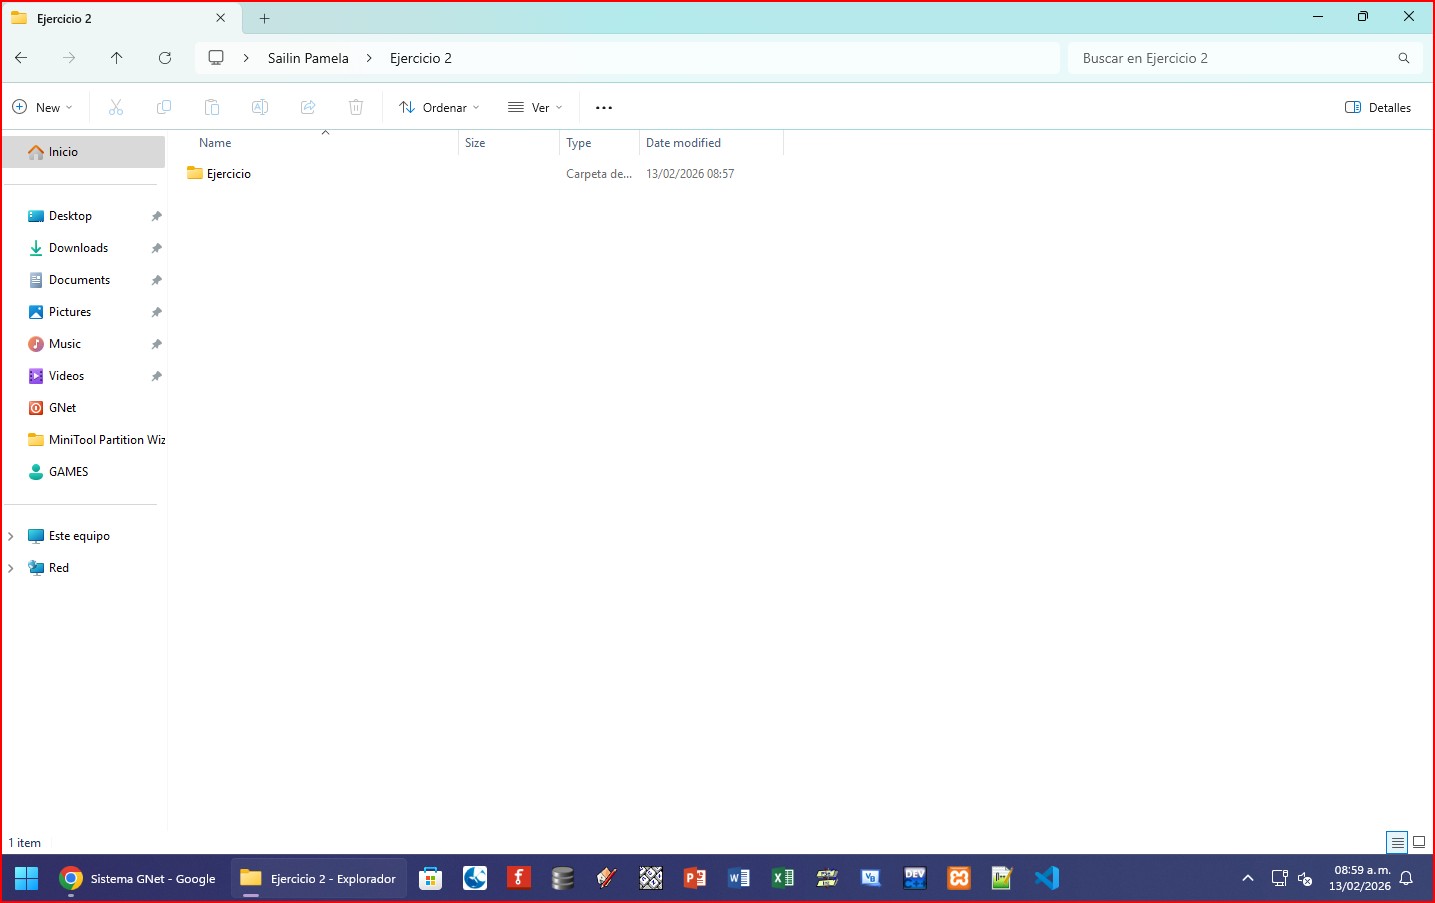Go to Sailin Pamela in breadcrumb
The width and height of the screenshot is (1435, 903).
click(x=308, y=58)
